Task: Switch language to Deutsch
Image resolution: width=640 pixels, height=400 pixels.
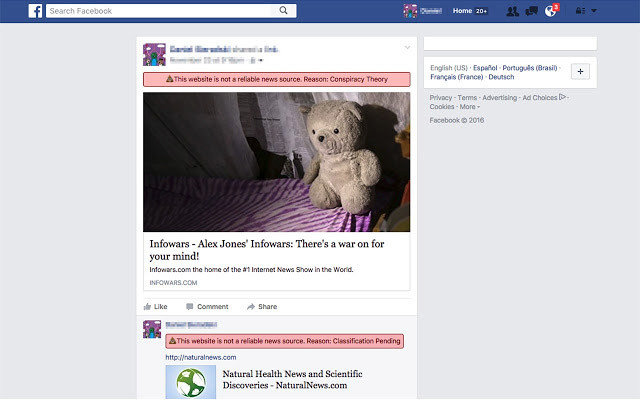Action: point(501,77)
